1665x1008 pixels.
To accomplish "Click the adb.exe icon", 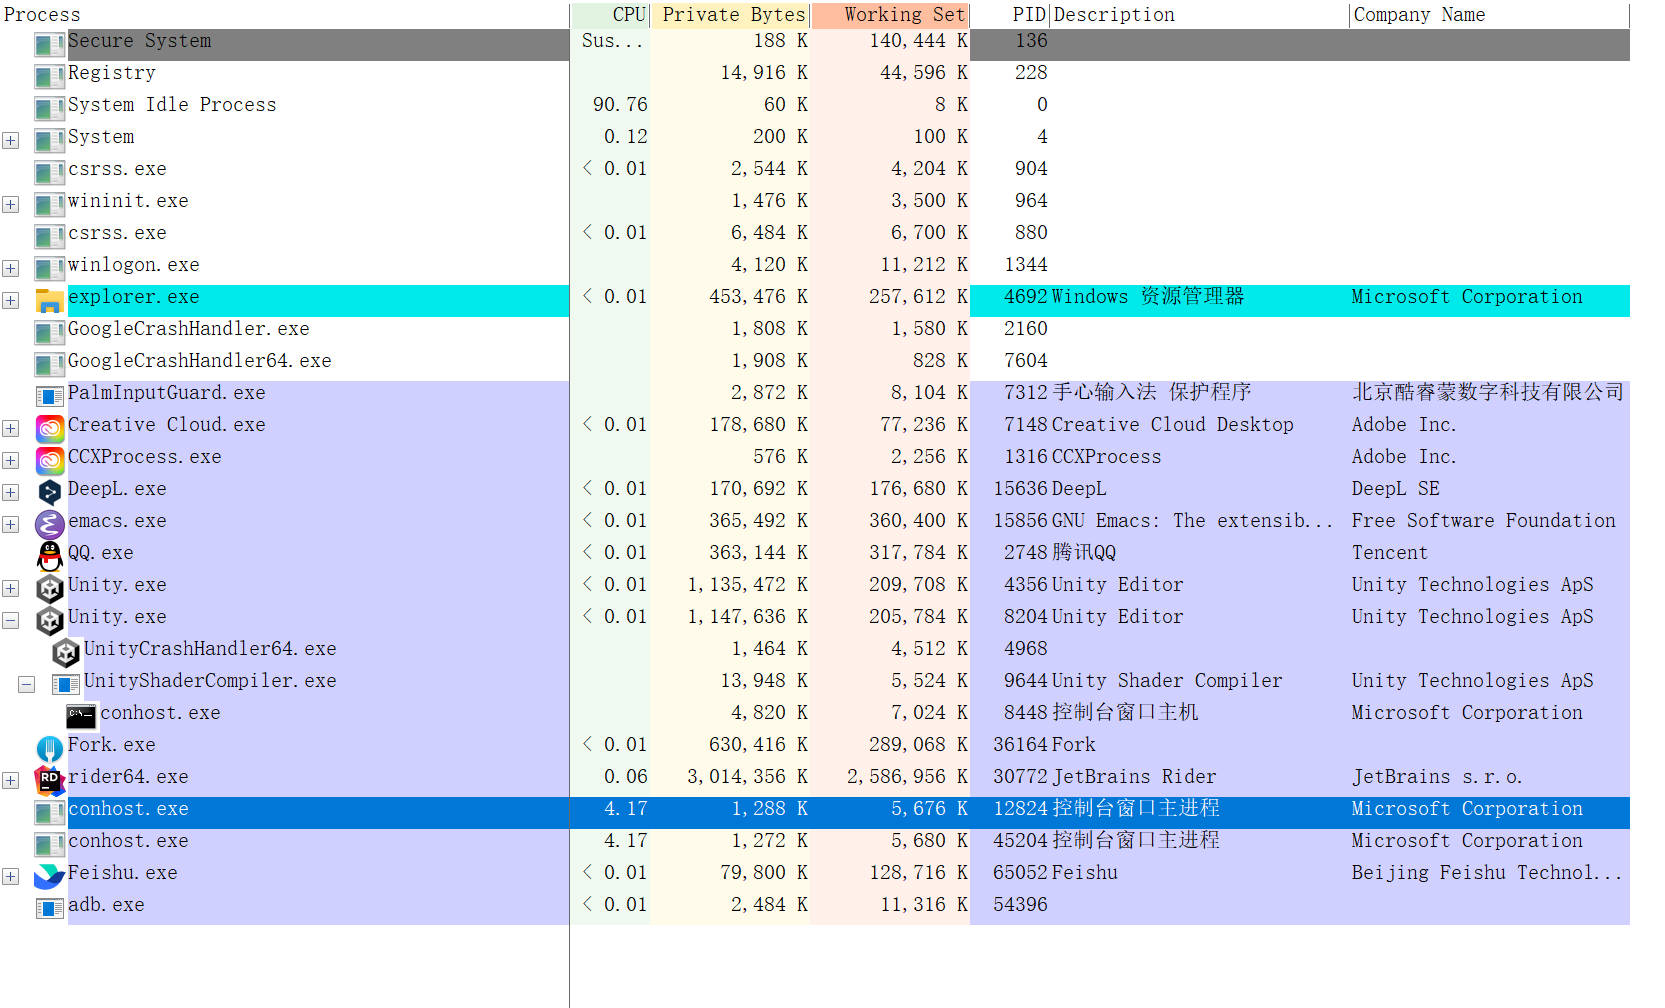I will click(49, 907).
